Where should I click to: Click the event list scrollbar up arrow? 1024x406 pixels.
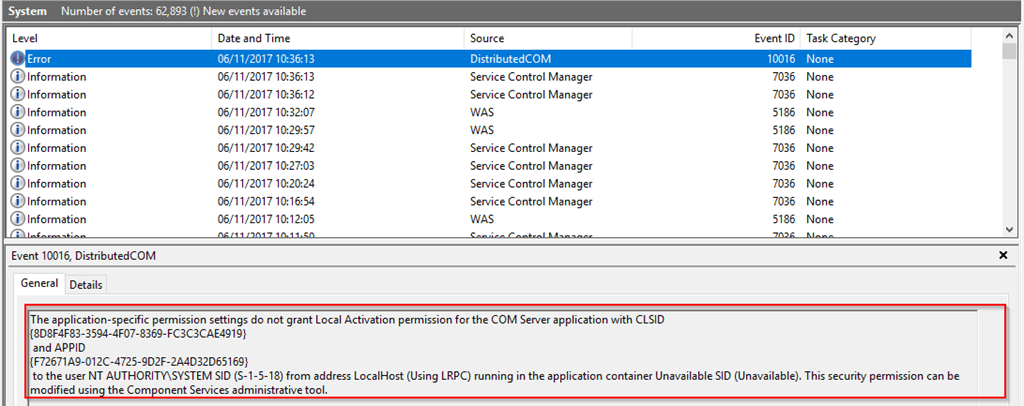click(1009, 35)
